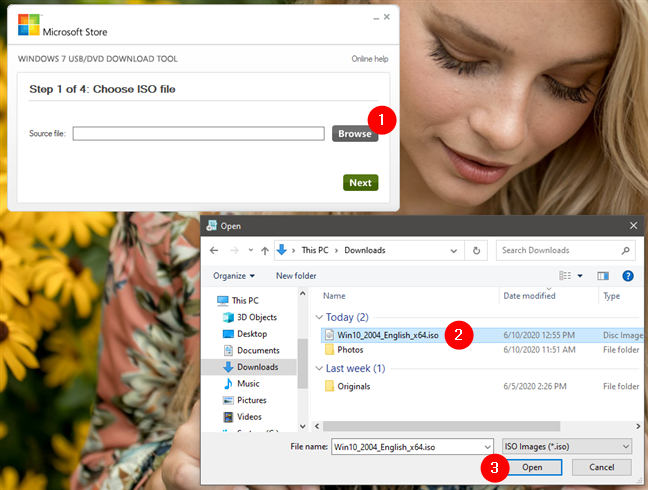This screenshot has width=648, height=490.
Task: Click the Pictures icon in navigation pane
Action: tap(228, 400)
